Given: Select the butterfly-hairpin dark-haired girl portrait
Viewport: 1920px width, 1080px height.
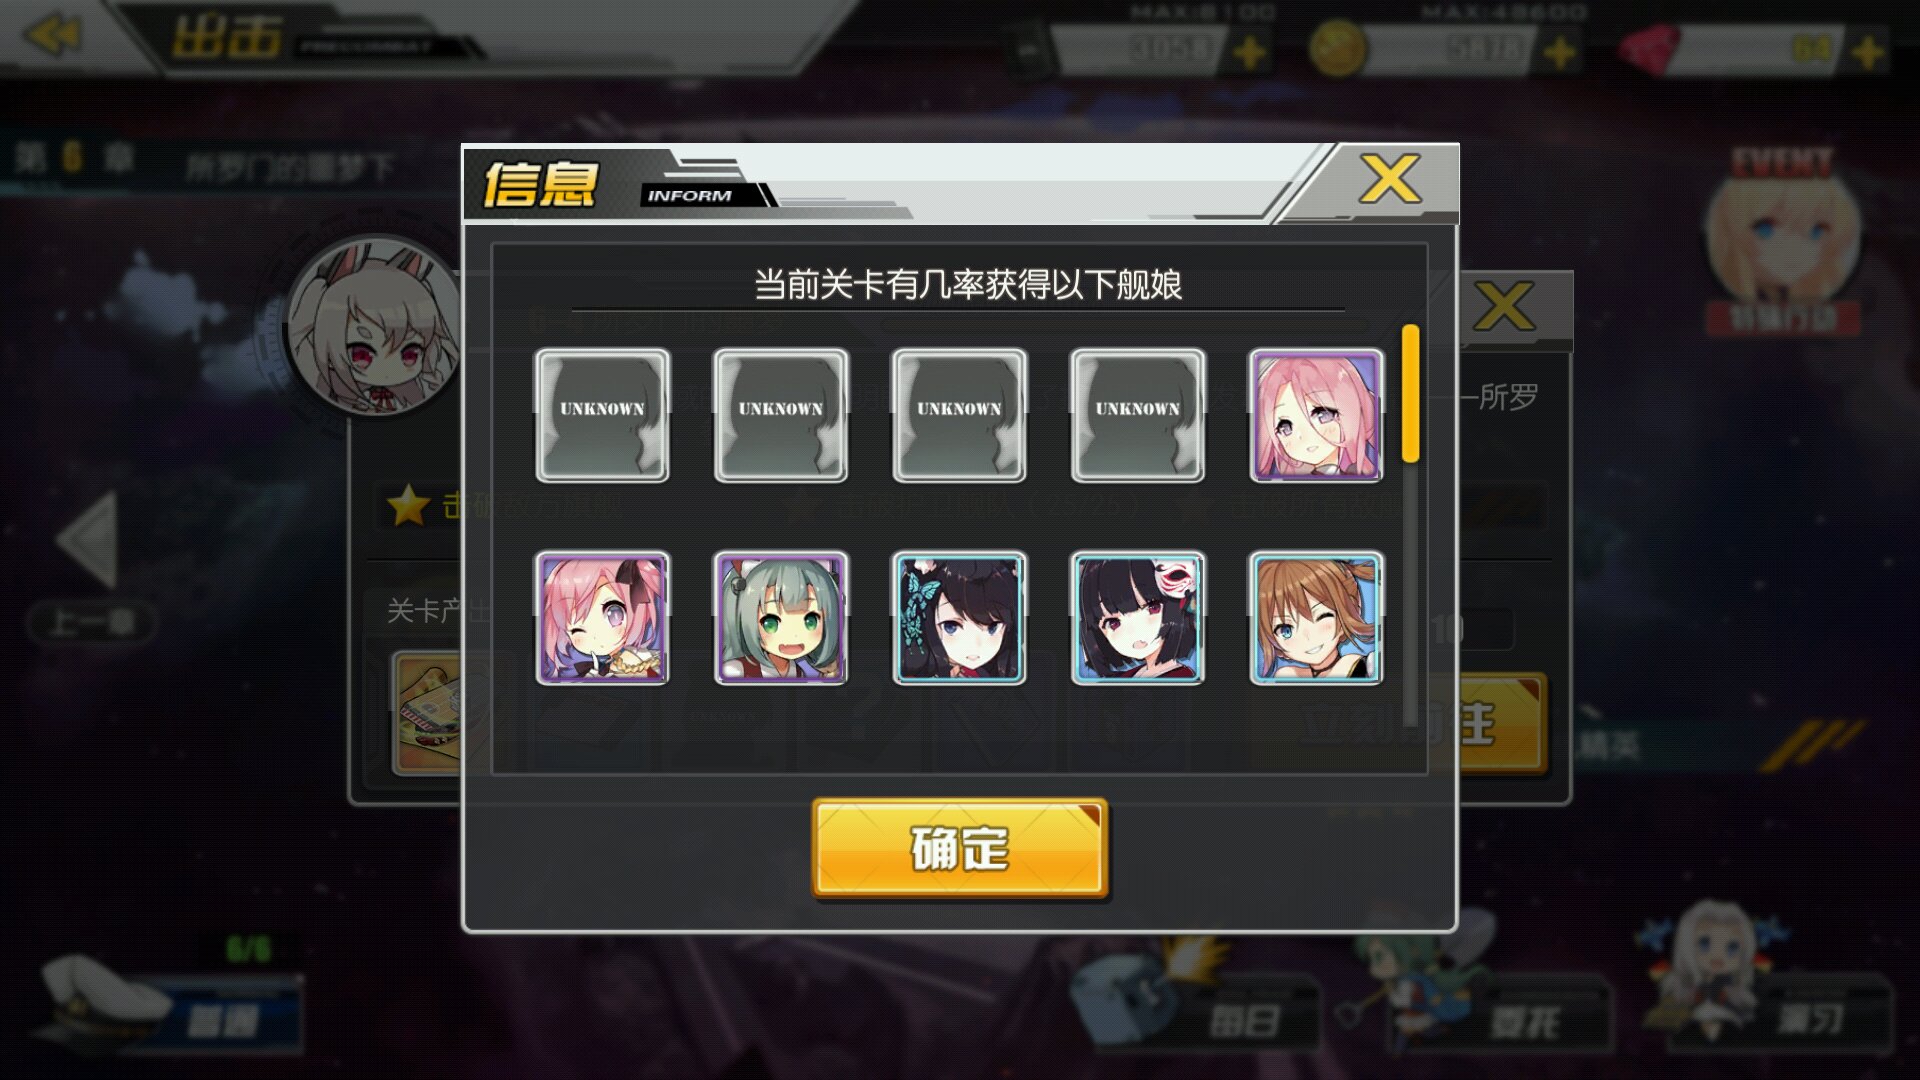Looking at the screenshot, I should [x=959, y=618].
